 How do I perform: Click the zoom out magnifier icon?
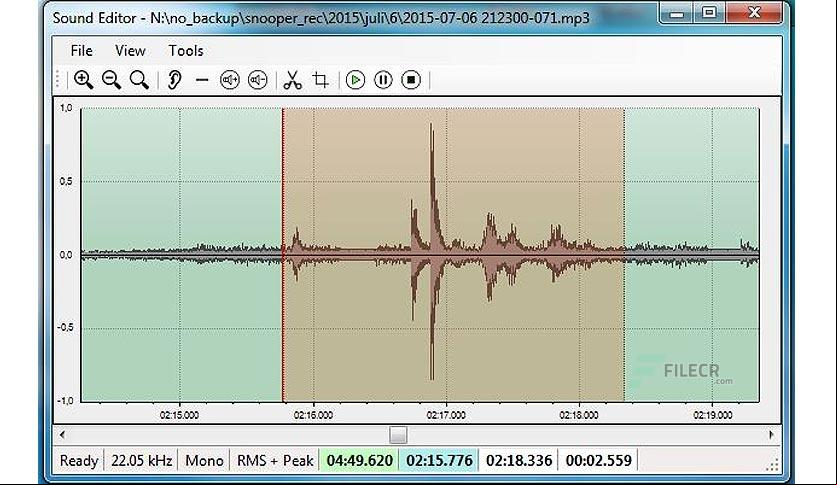pyautogui.click(x=111, y=80)
